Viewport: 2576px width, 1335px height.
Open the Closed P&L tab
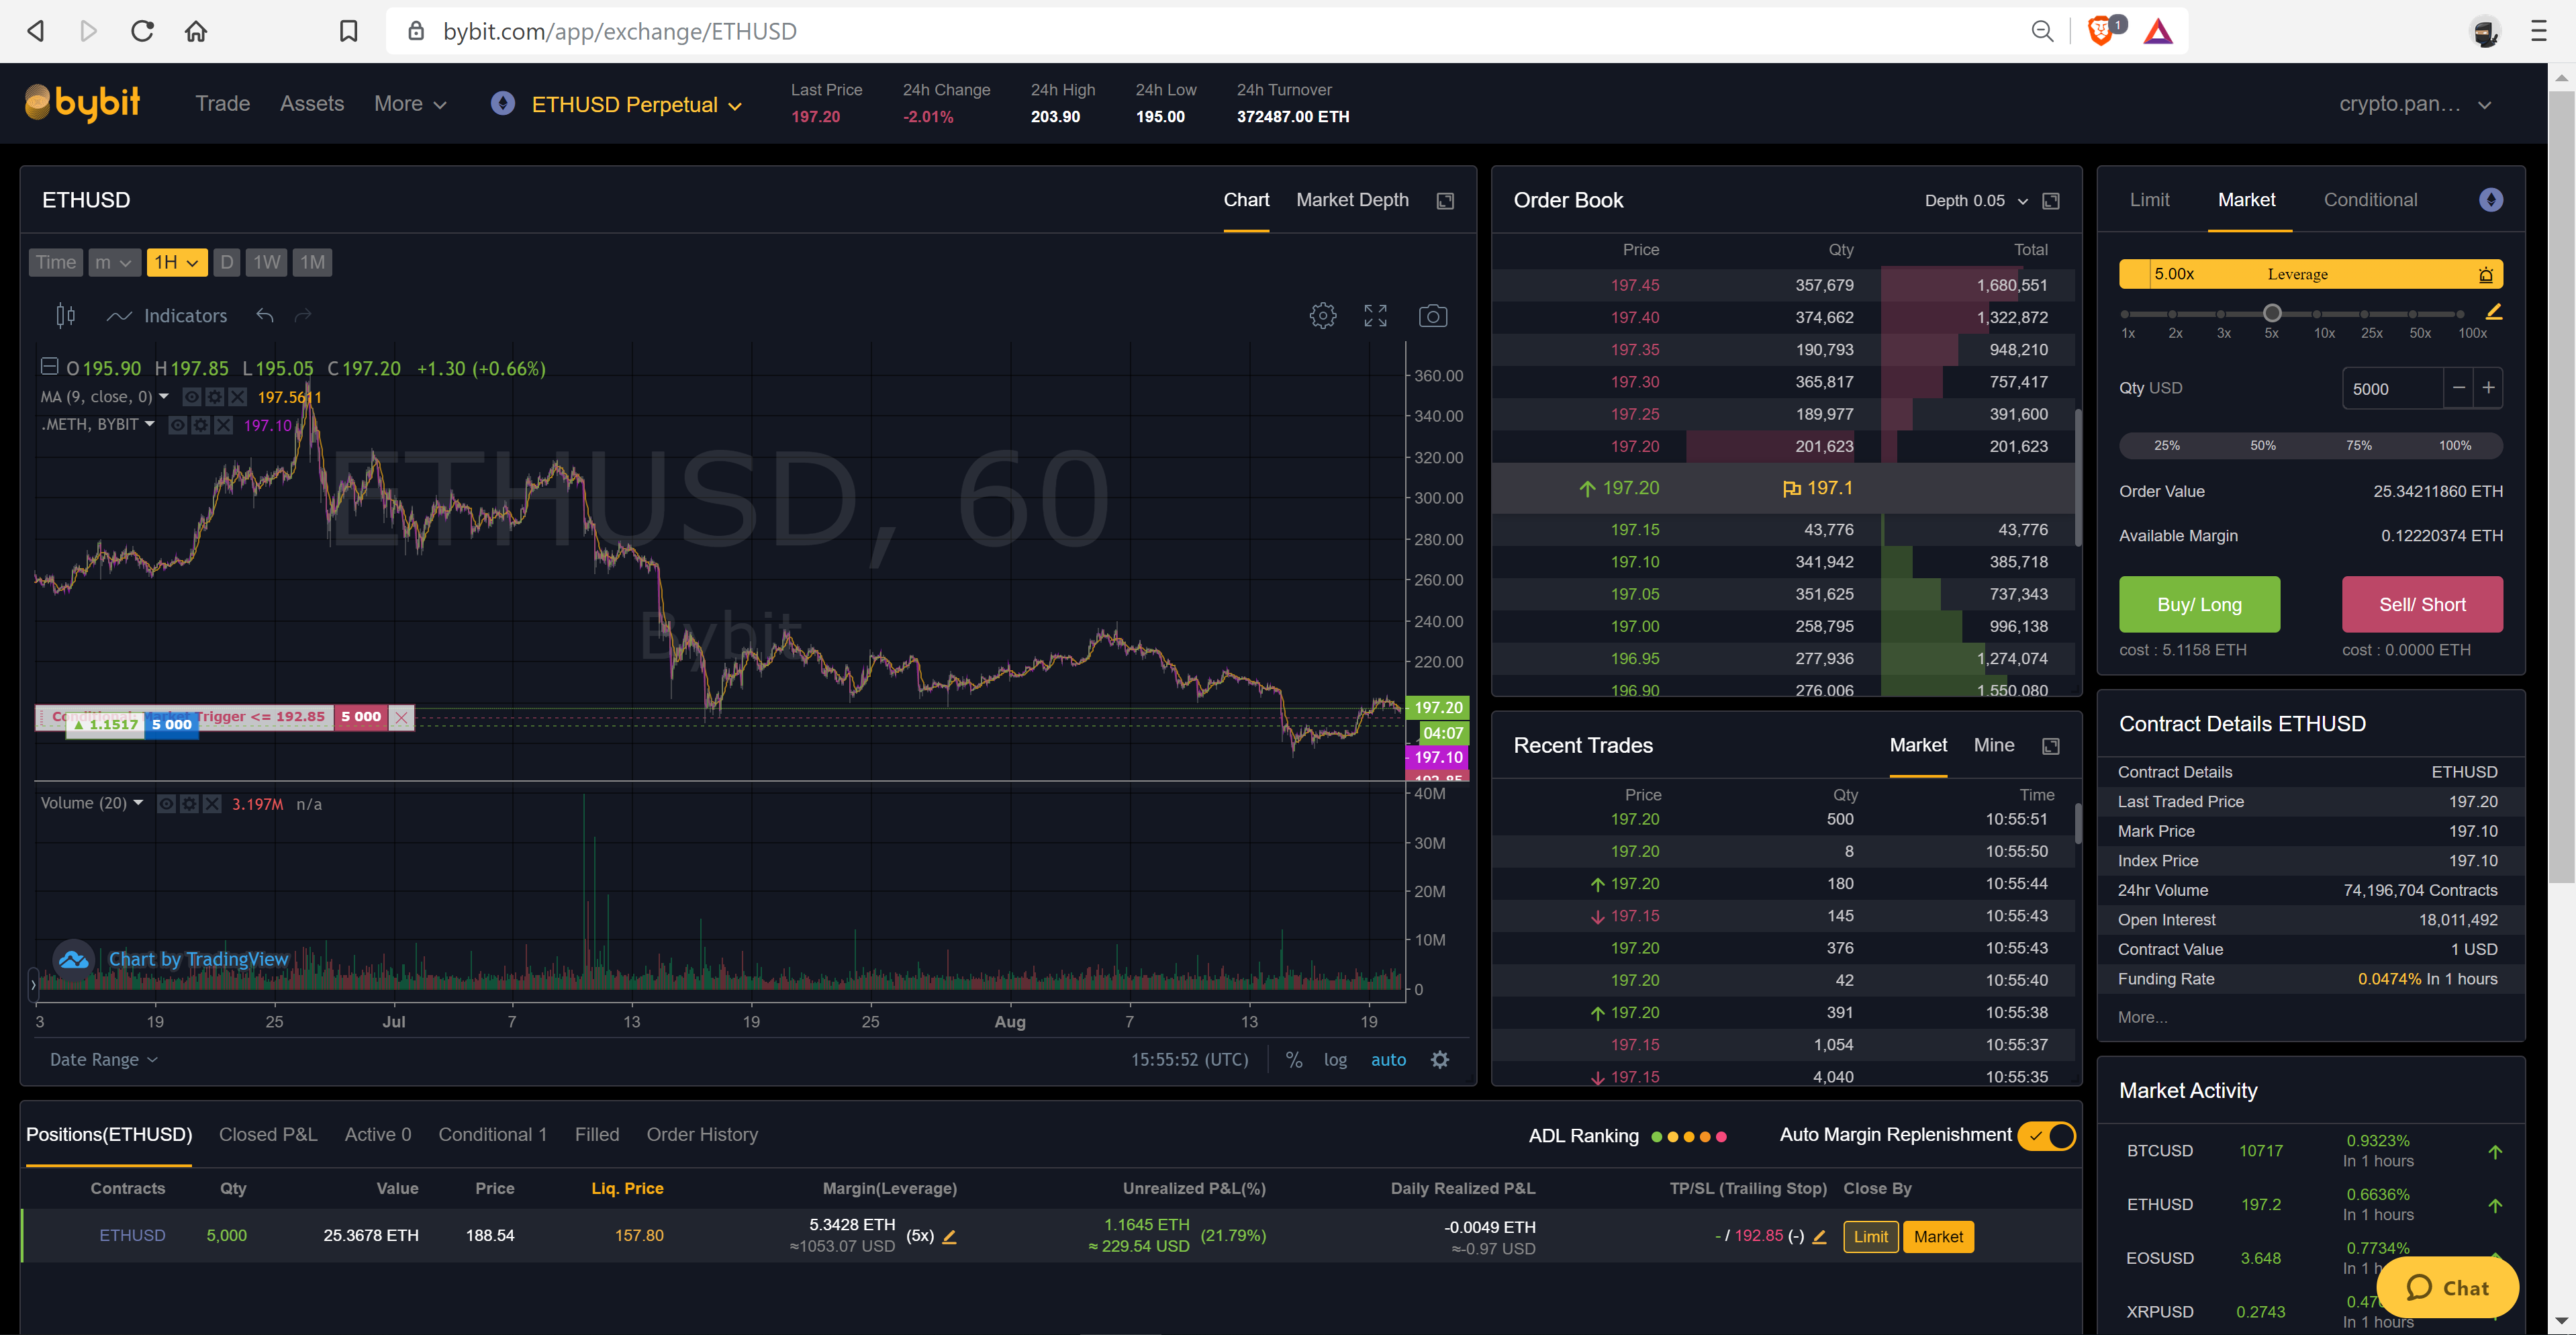(268, 1134)
